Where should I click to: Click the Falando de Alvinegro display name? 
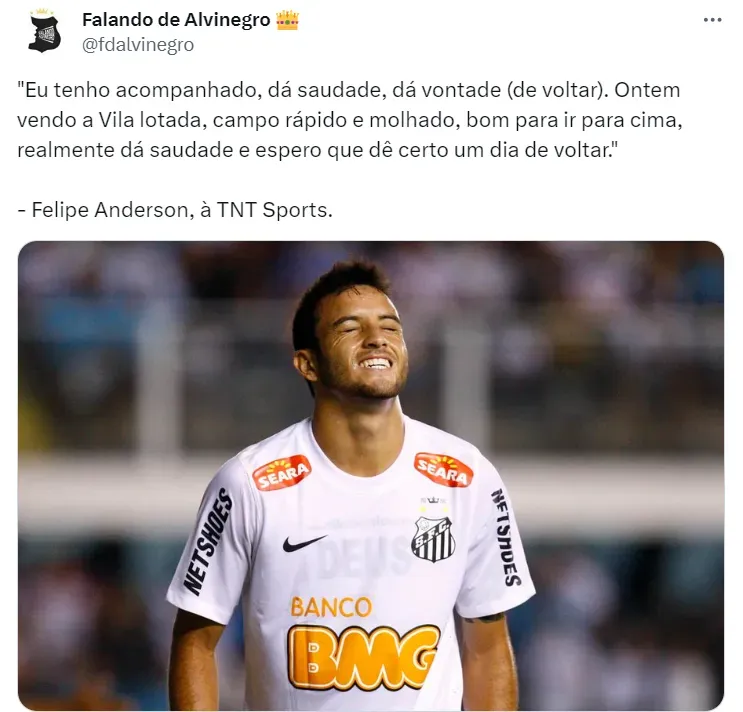coord(176,20)
